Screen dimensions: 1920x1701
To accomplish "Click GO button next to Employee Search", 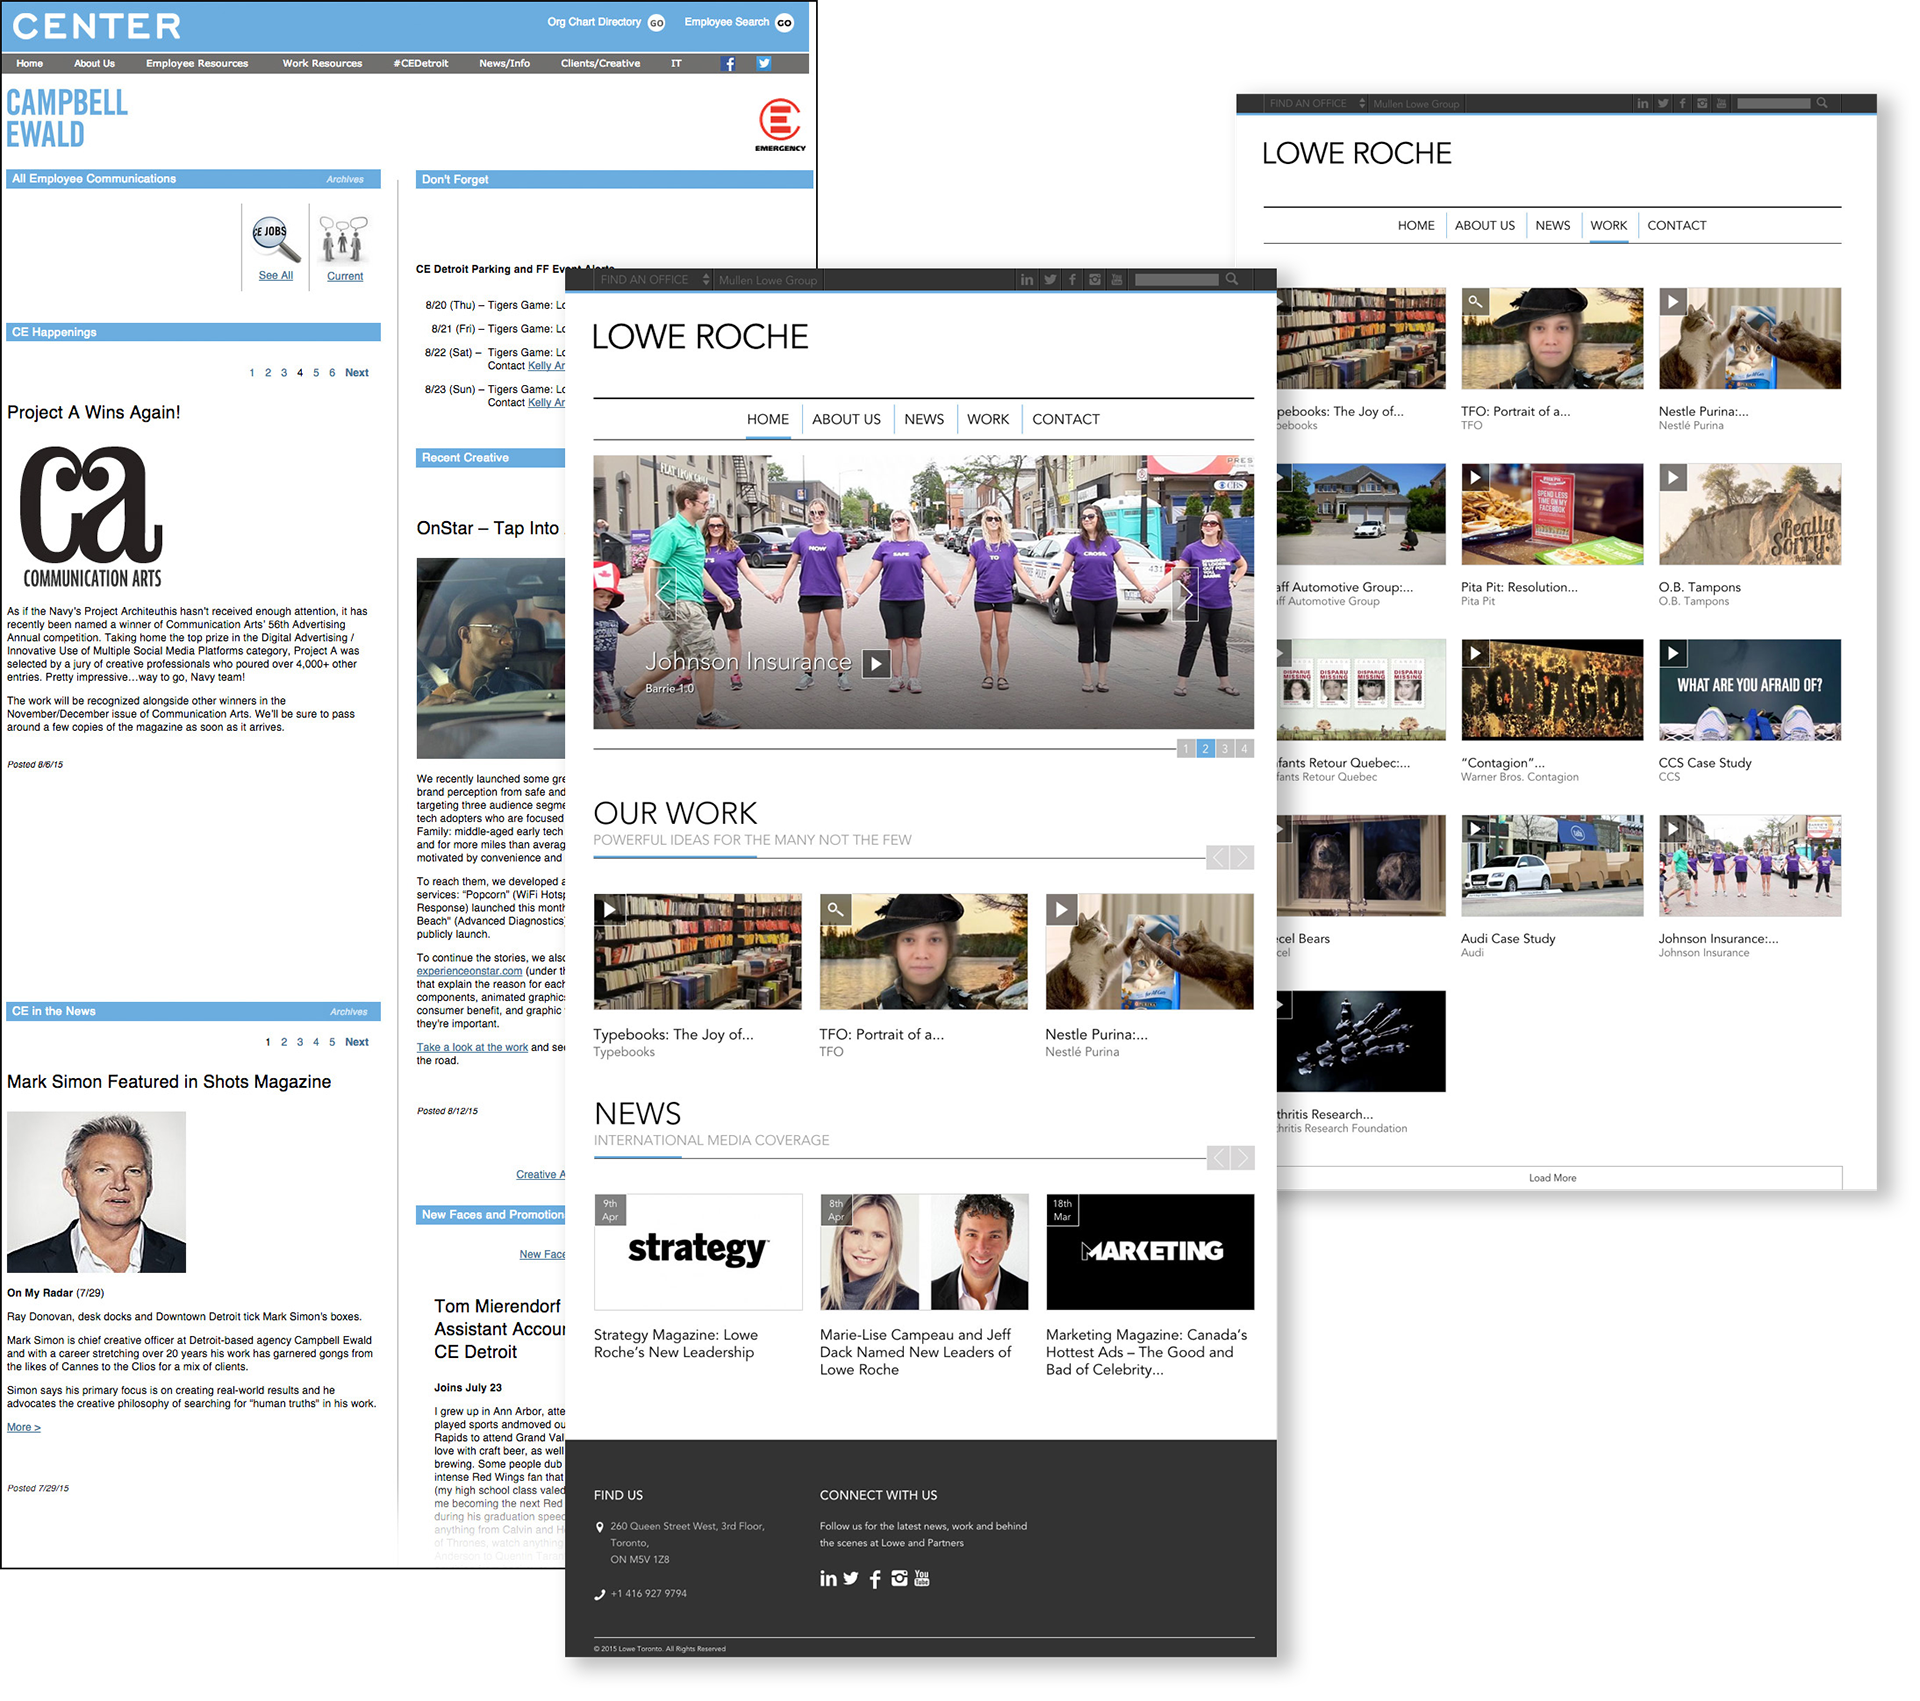I will pos(785,23).
